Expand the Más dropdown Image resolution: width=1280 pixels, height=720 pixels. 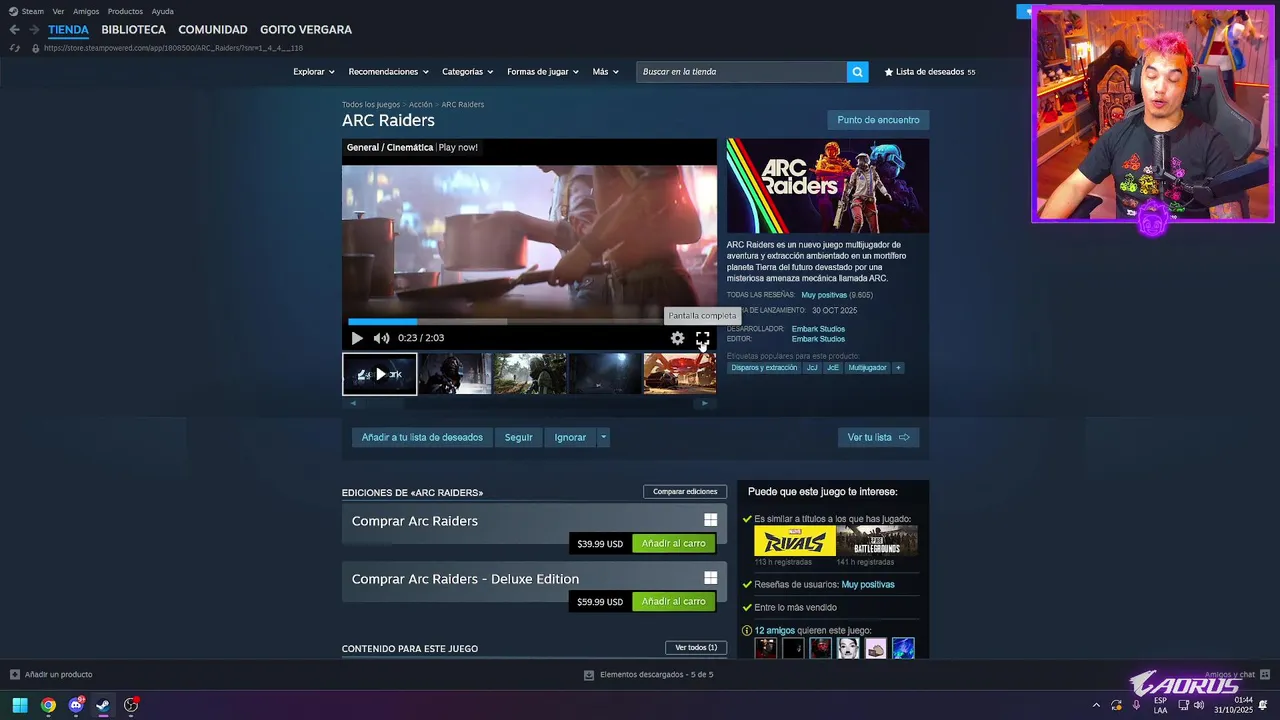click(605, 72)
